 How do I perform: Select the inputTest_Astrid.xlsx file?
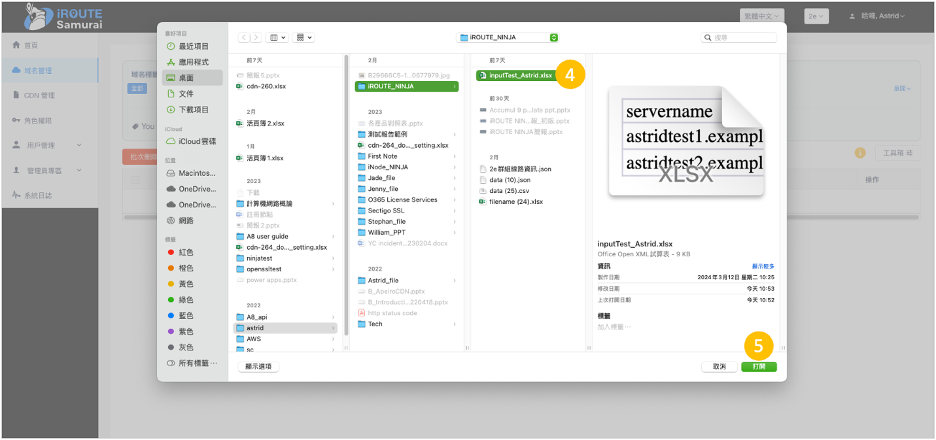[x=519, y=75]
